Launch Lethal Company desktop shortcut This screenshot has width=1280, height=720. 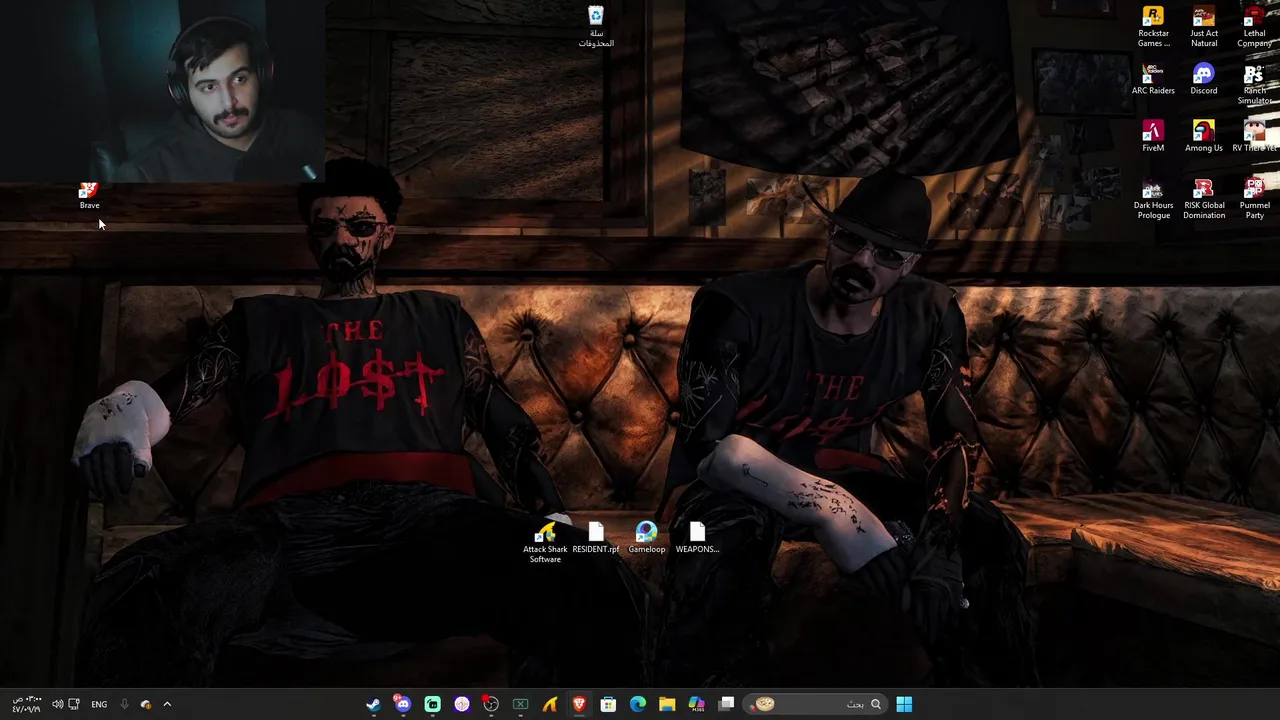coord(1254,27)
